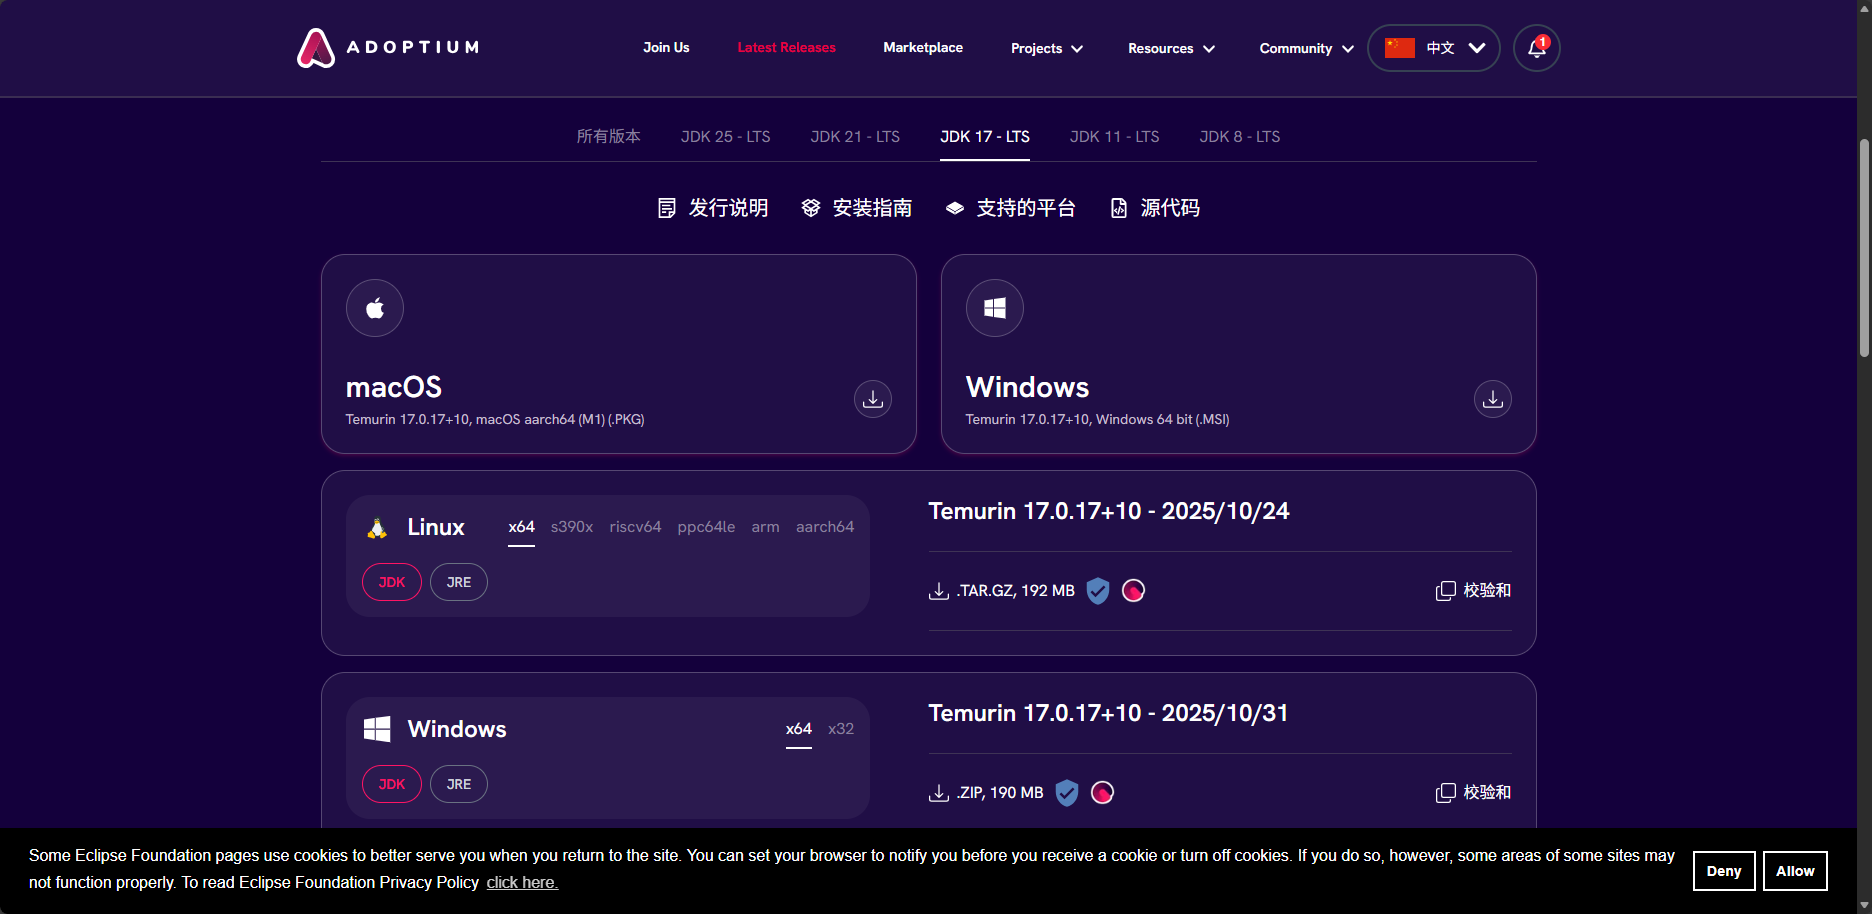Click the .TAR.GZ download arrow icon
Viewport: 1872px width, 914px height.
938,591
